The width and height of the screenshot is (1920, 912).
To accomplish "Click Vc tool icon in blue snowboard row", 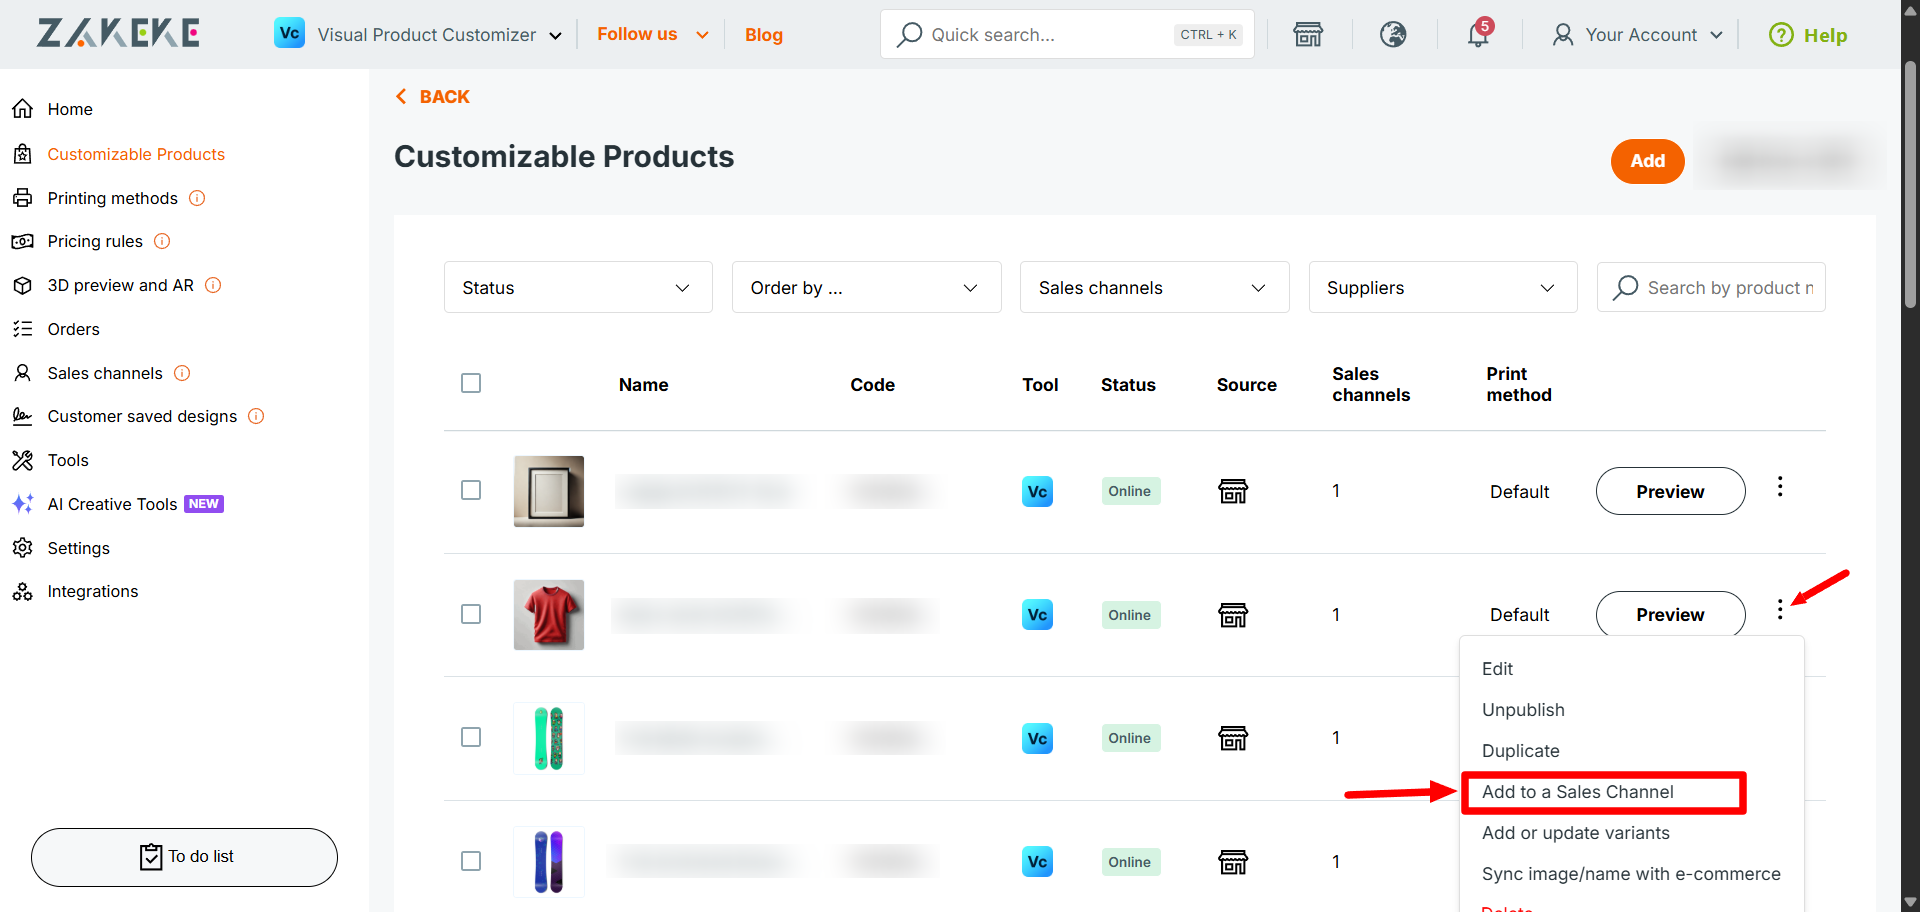I will (1037, 861).
